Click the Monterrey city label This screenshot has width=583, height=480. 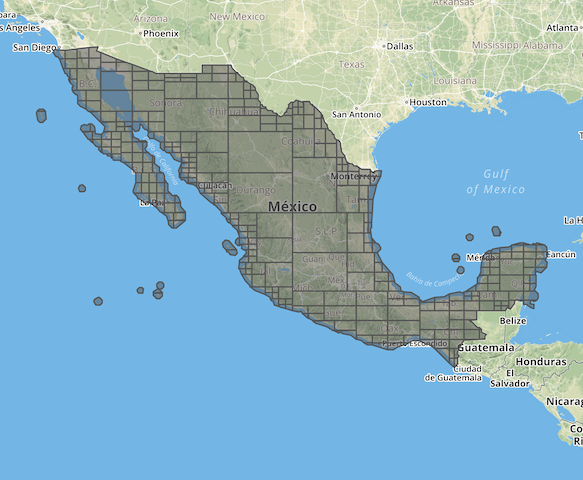click(354, 176)
